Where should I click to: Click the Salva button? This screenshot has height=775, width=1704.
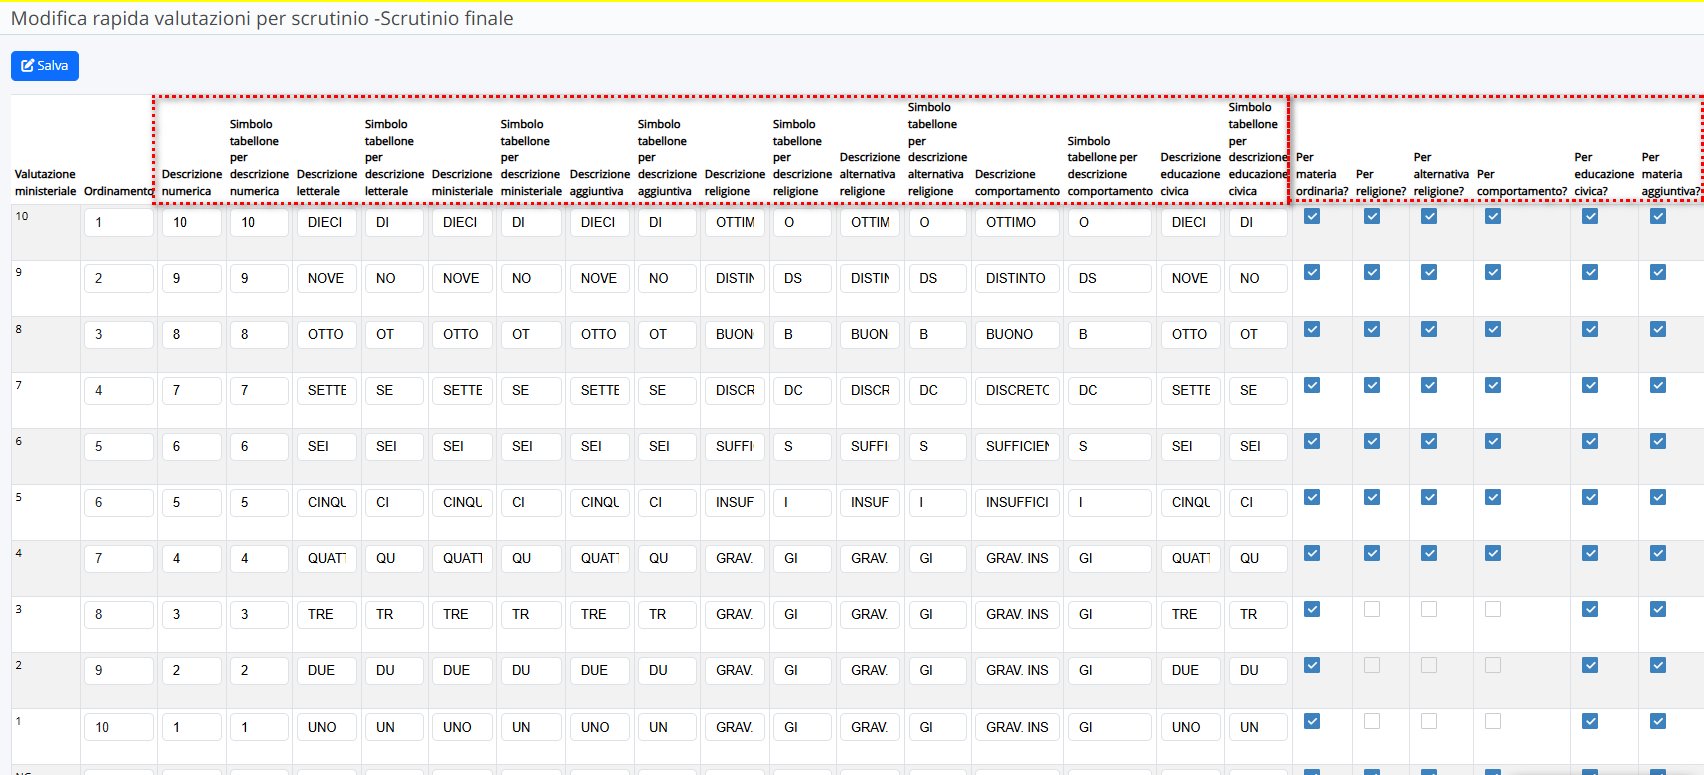(45, 66)
